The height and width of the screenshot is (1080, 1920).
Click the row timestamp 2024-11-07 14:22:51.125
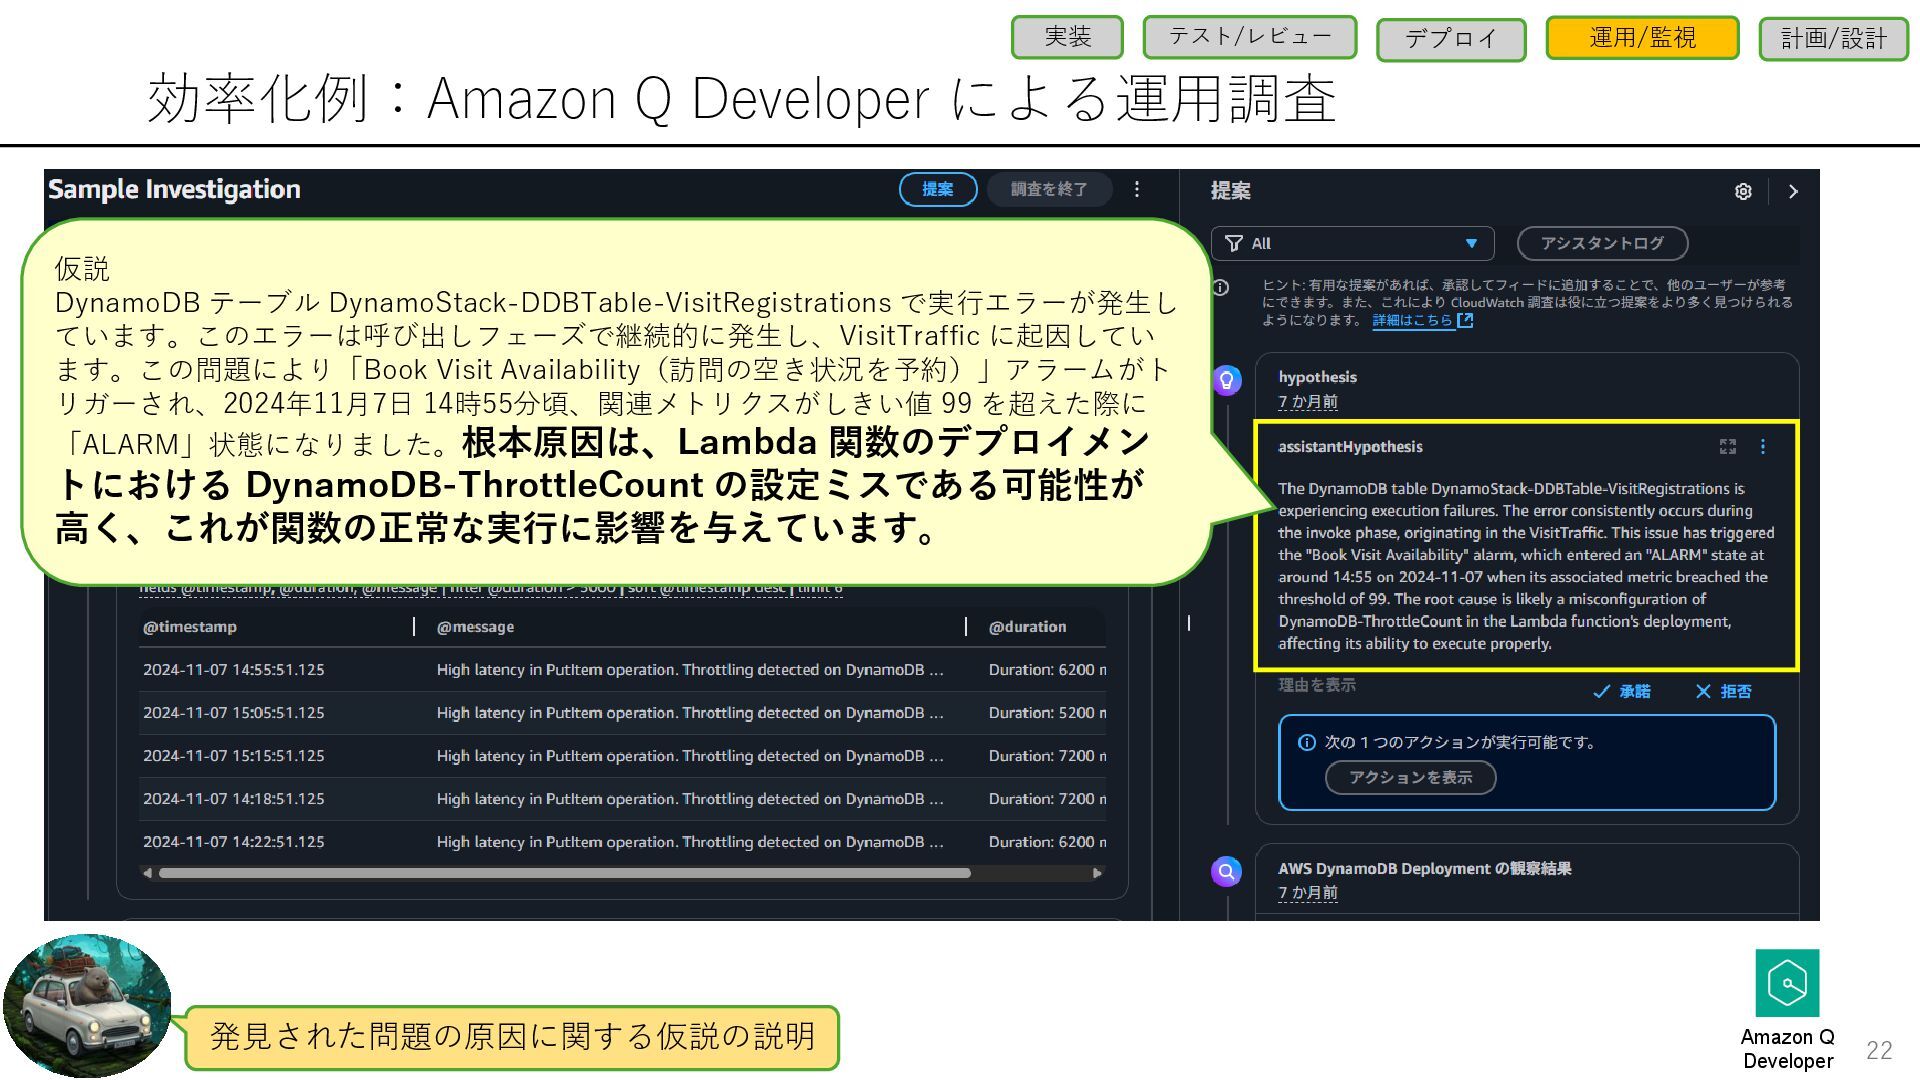233,842
